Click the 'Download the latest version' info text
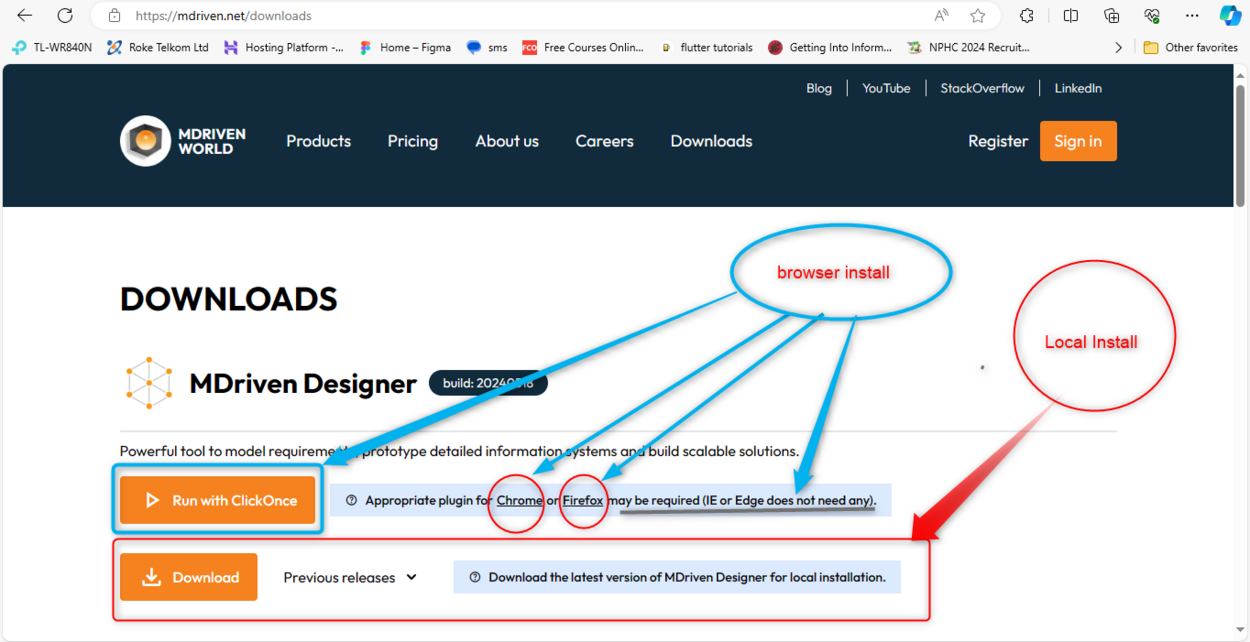The image size is (1250, 642). pyautogui.click(x=687, y=577)
